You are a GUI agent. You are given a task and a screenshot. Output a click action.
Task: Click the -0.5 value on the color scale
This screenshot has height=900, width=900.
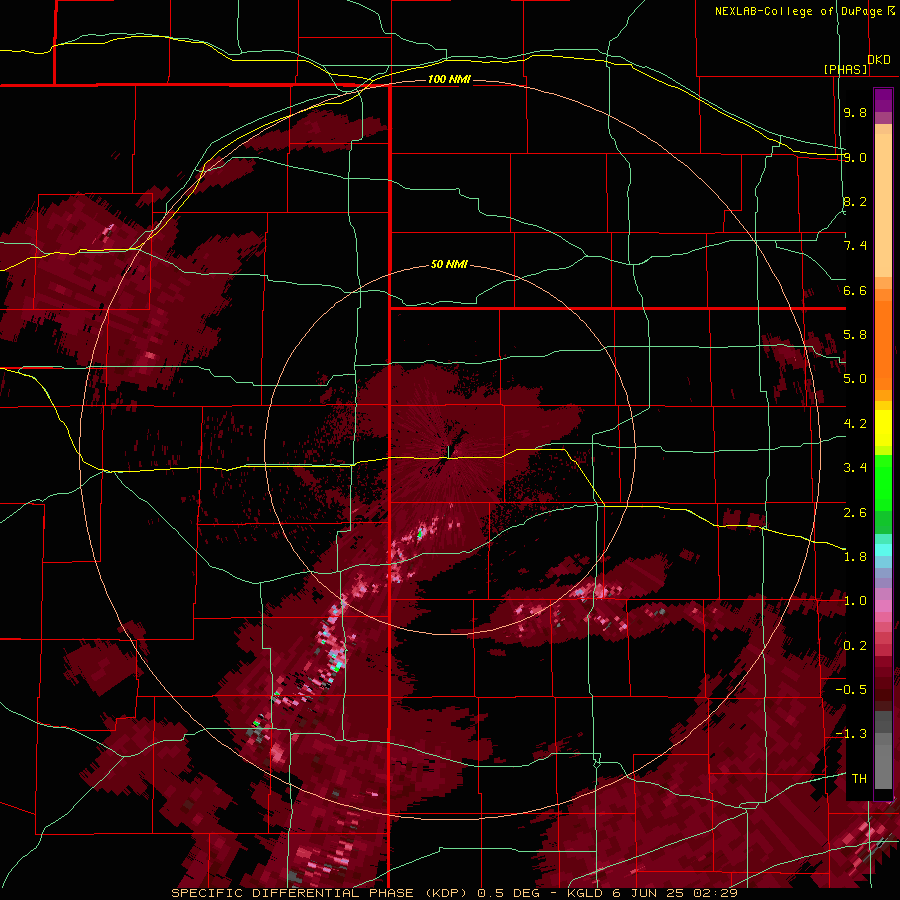click(x=851, y=690)
